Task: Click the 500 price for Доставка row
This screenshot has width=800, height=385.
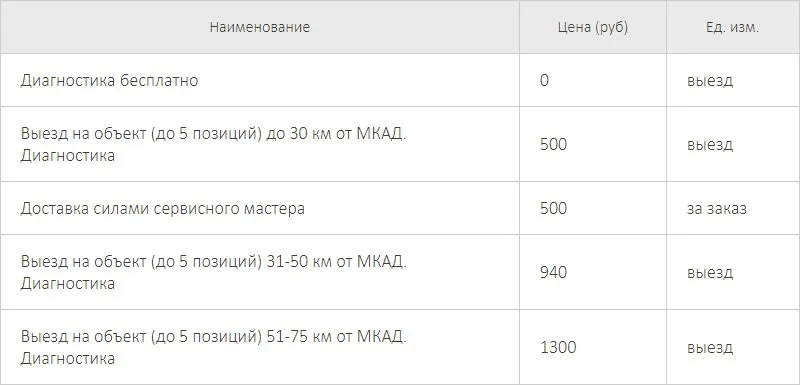Action: (x=554, y=208)
